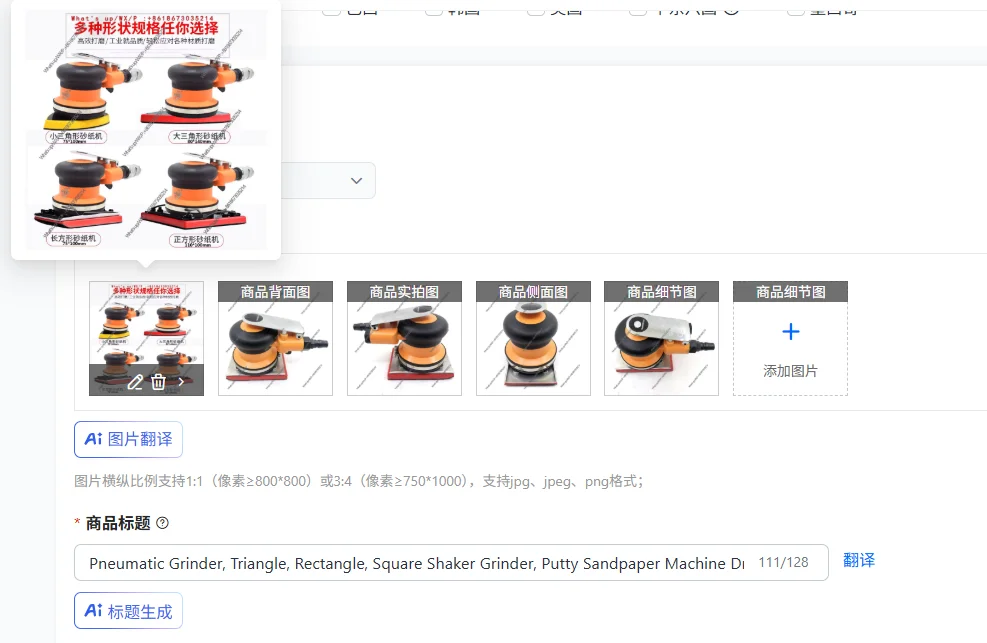Click the 商品标题 field label
987x643 pixels.
(118, 523)
